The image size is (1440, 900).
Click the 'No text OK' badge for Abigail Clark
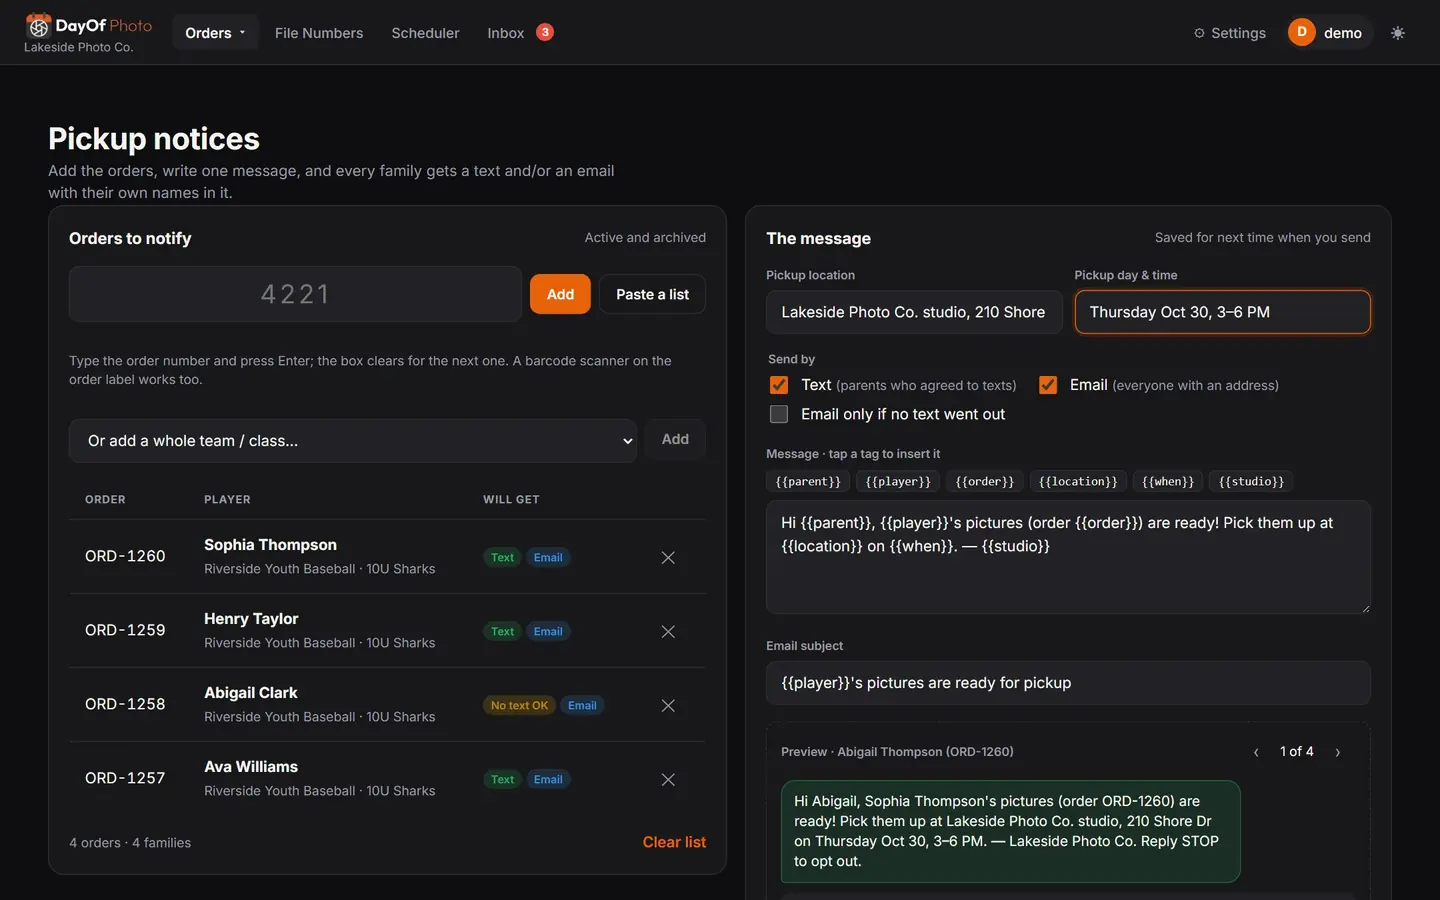tap(519, 705)
